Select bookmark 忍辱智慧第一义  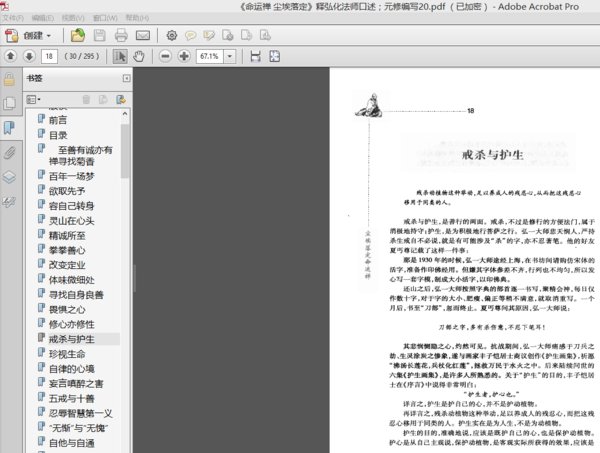(x=81, y=413)
